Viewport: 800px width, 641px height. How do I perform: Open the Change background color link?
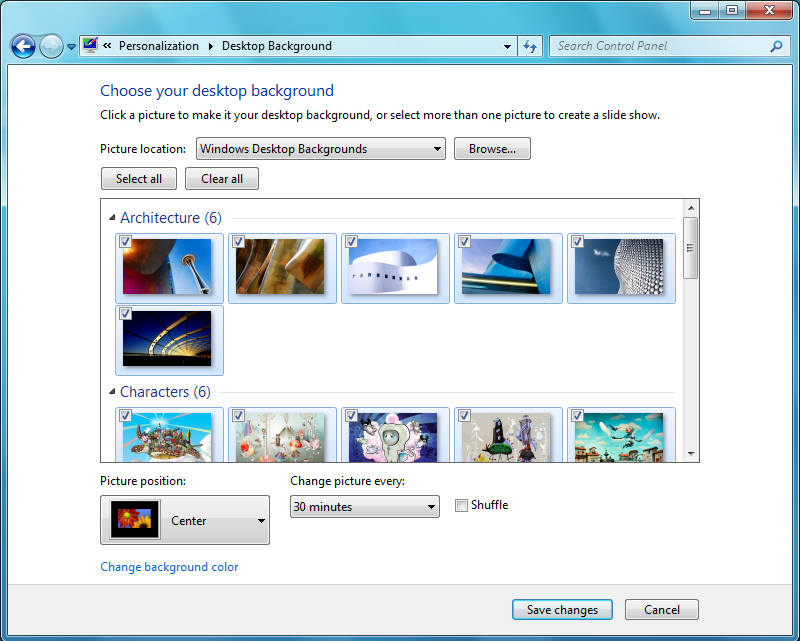click(169, 567)
